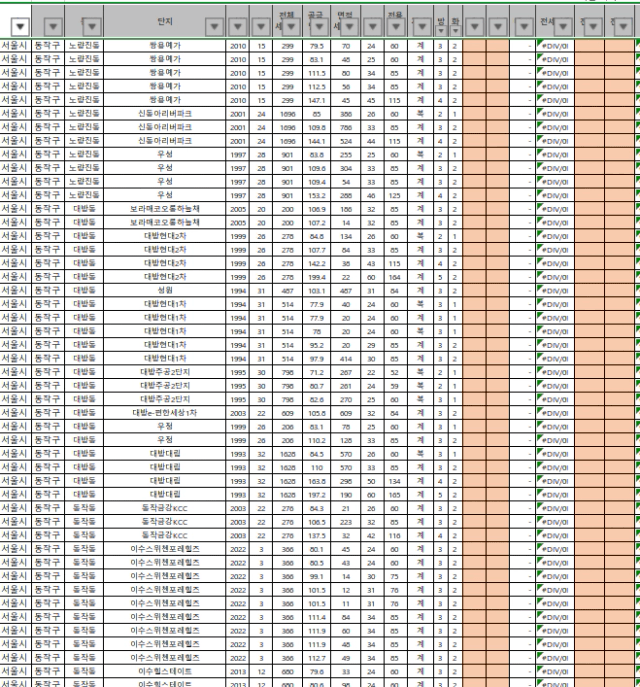The image size is (640, 687).
Task: Select the 103.1 cell in 성원 row
Action: 316,290
